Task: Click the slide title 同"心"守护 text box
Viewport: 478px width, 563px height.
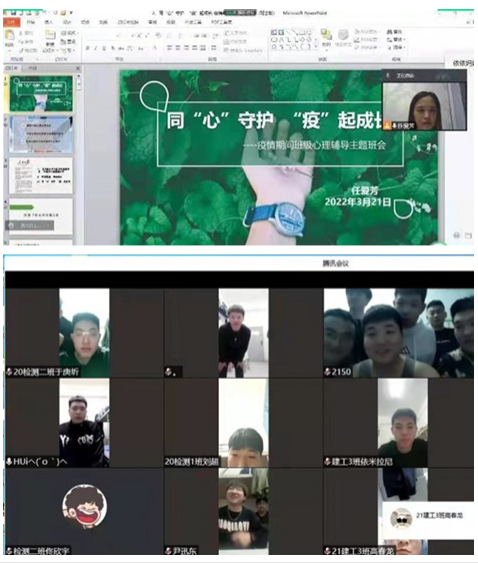Action: coord(275,120)
